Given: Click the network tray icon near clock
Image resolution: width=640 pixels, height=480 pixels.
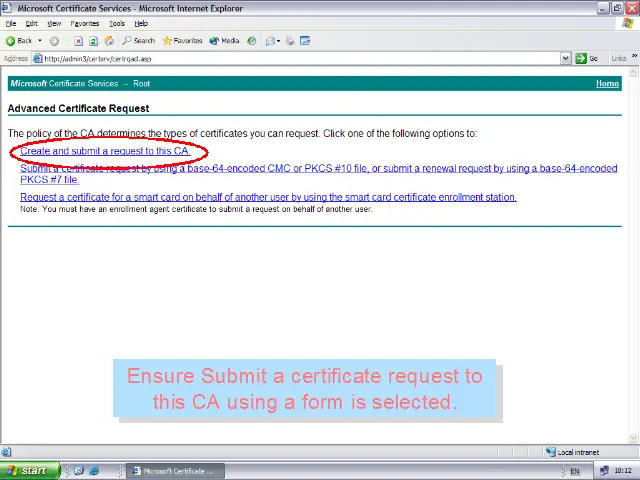Looking at the screenshot, I should [x=604, y=471].
